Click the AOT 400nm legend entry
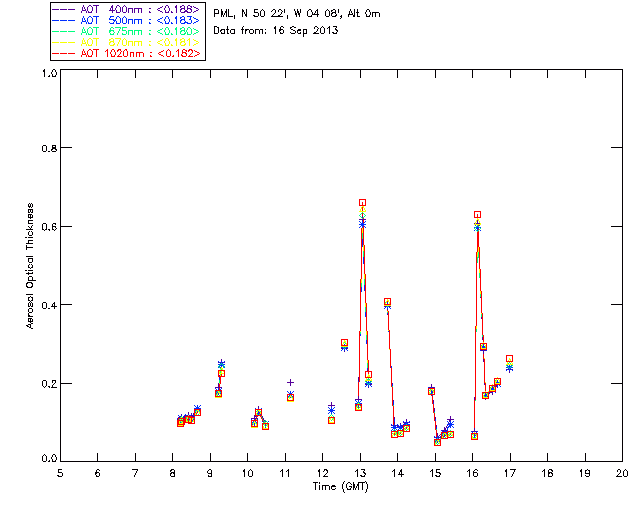 126,9
